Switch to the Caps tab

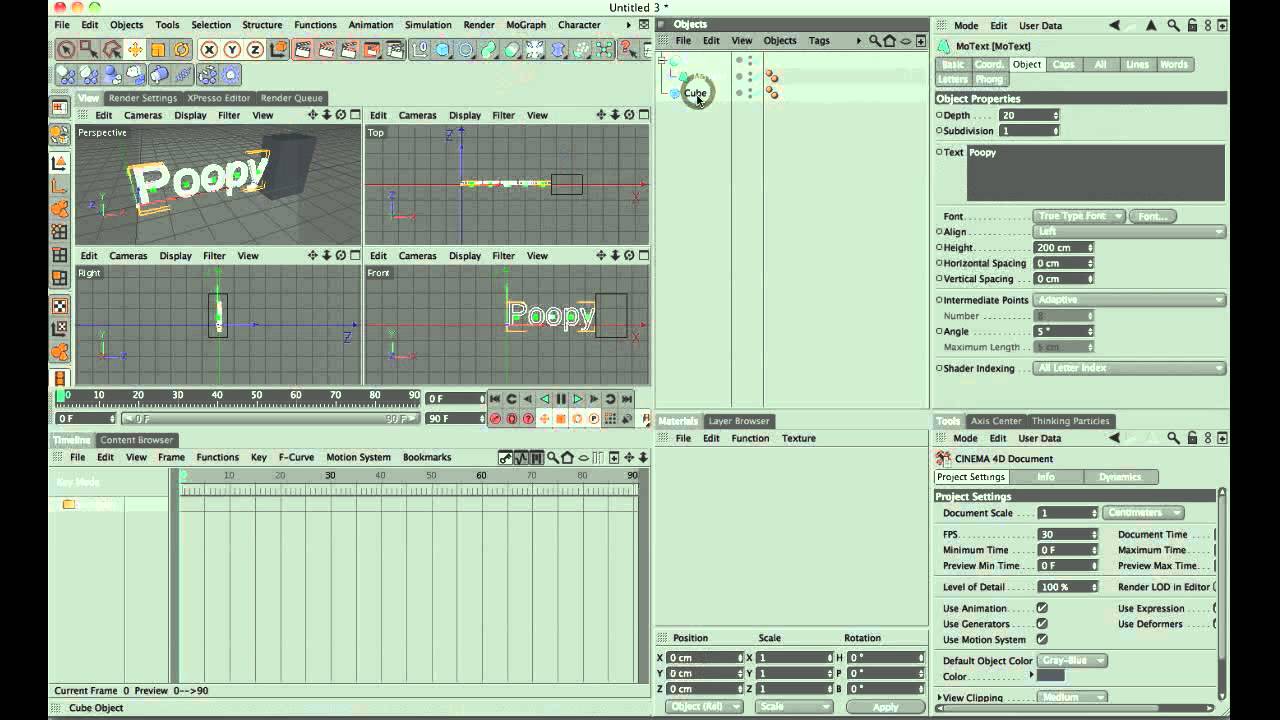(1063, 65)
